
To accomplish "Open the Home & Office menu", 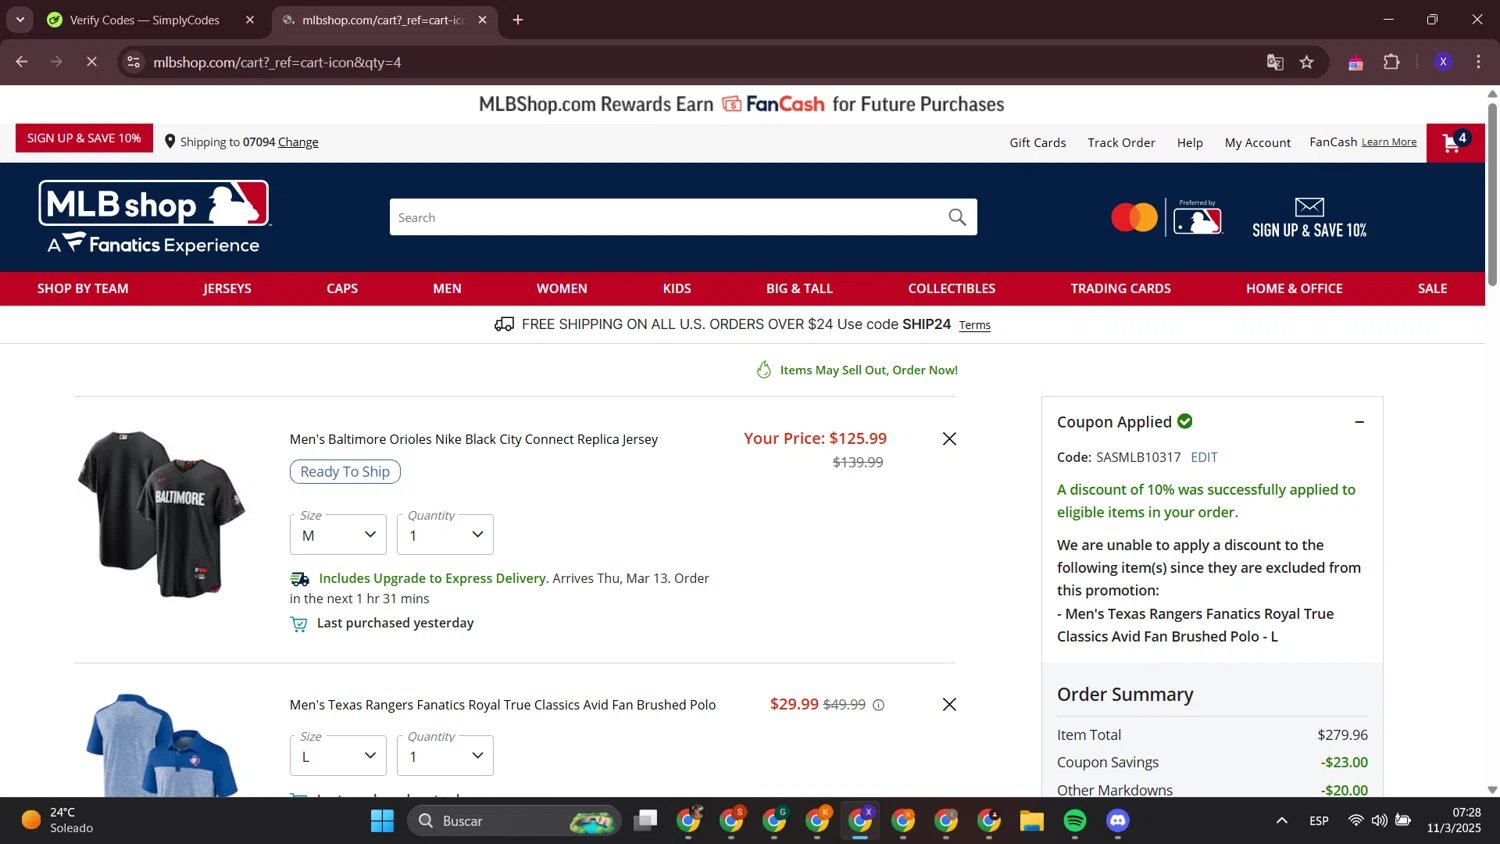I will (1294, 288).
